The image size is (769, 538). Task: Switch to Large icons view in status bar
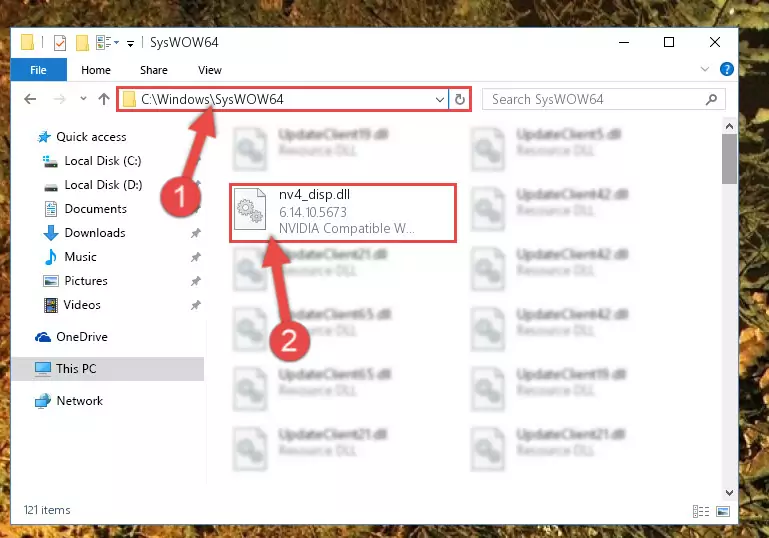723,512
